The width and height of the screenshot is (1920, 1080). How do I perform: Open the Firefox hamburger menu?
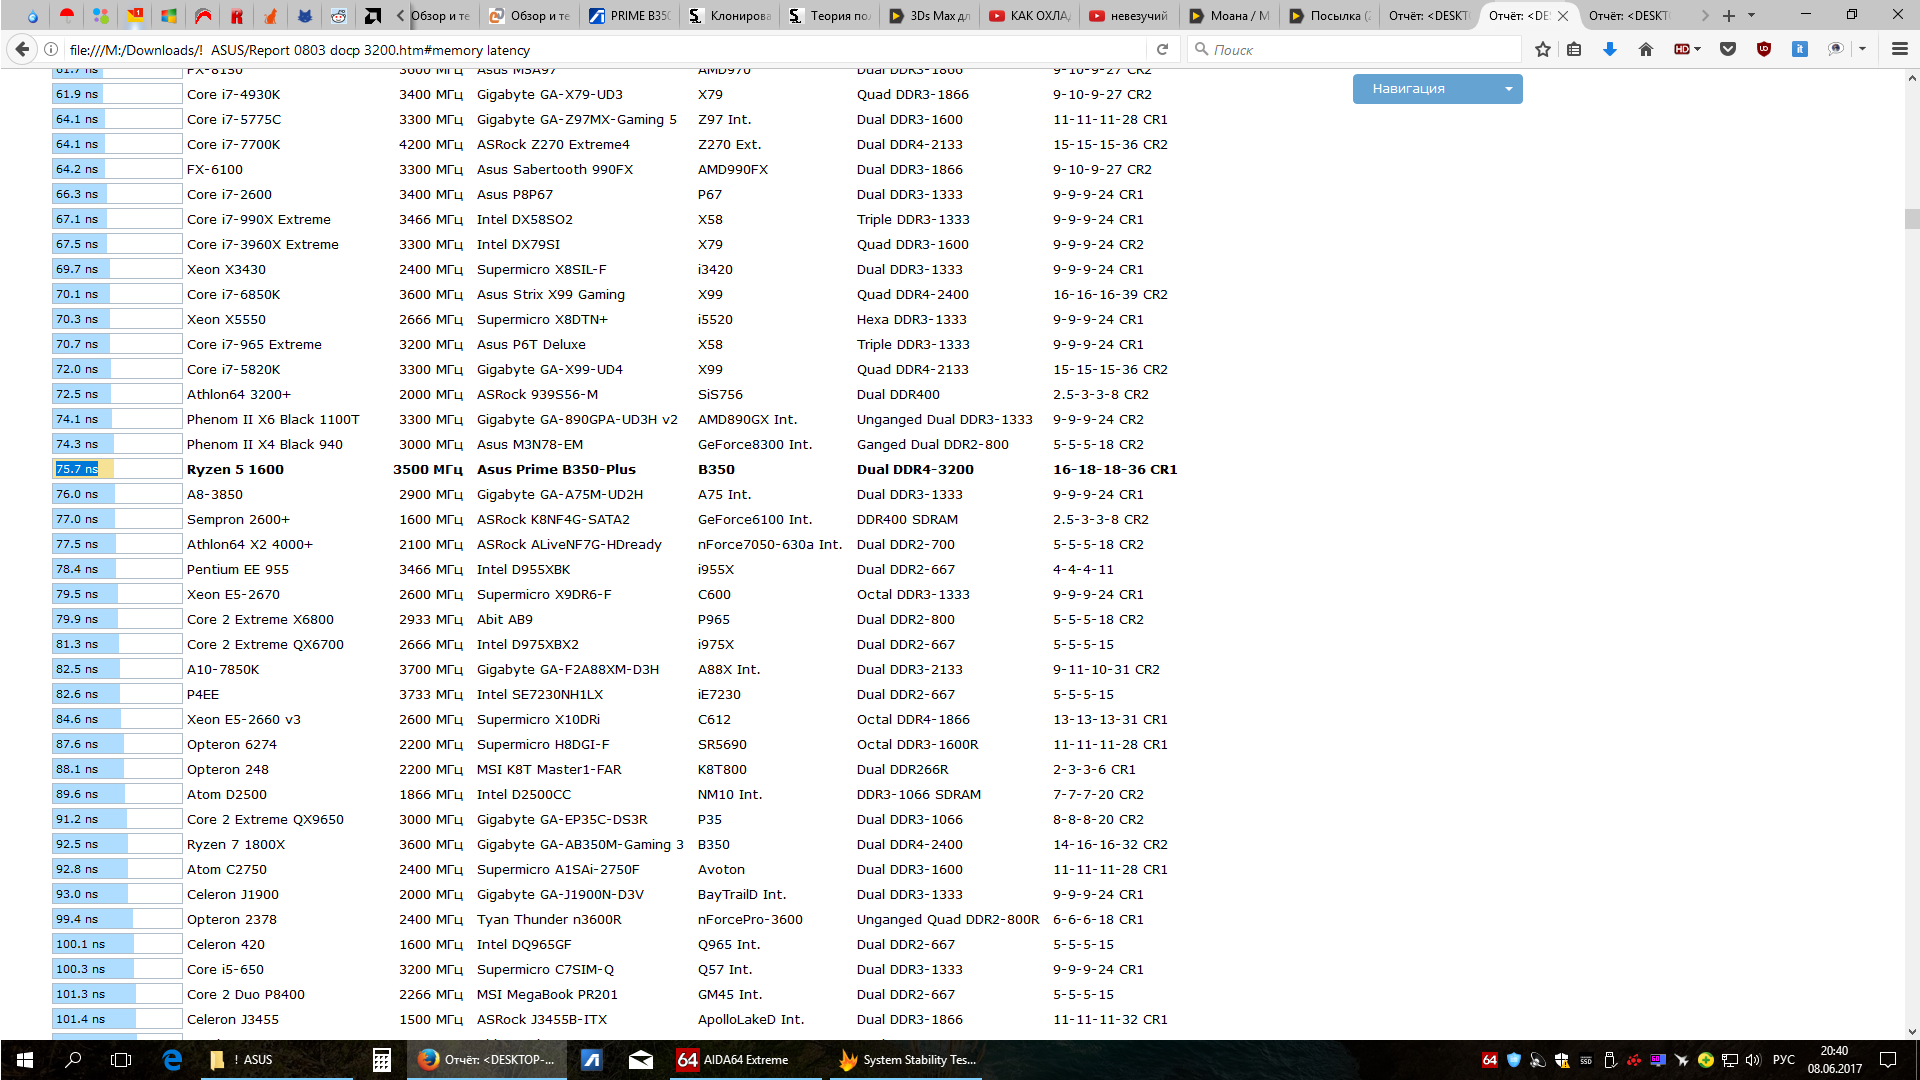point(1899,49)
